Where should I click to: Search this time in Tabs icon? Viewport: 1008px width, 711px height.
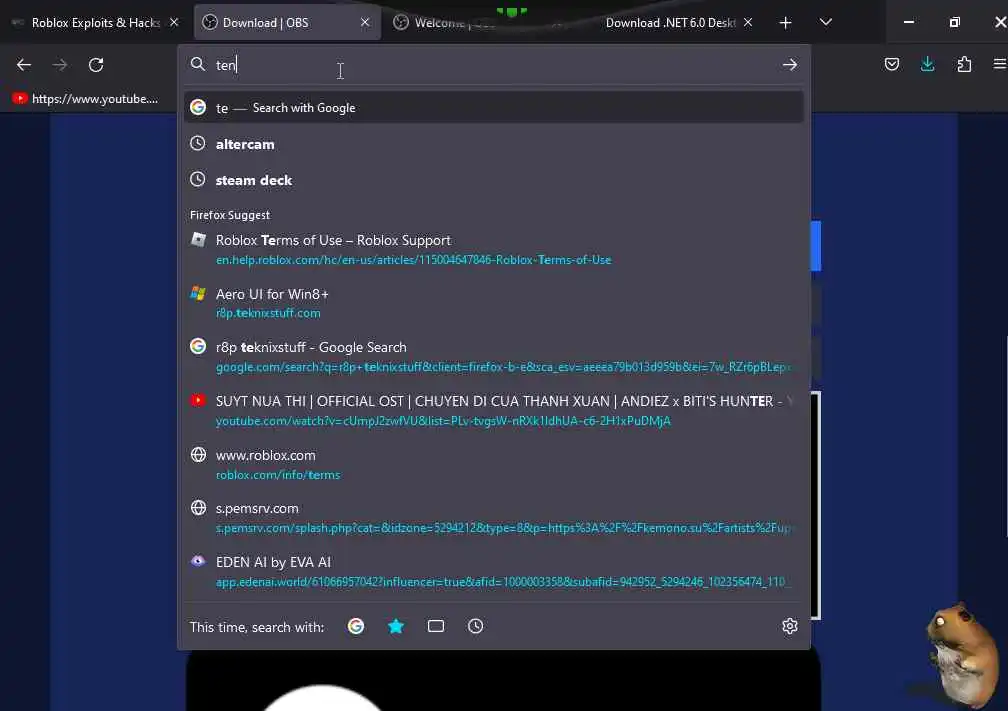(x=436, y=626)
